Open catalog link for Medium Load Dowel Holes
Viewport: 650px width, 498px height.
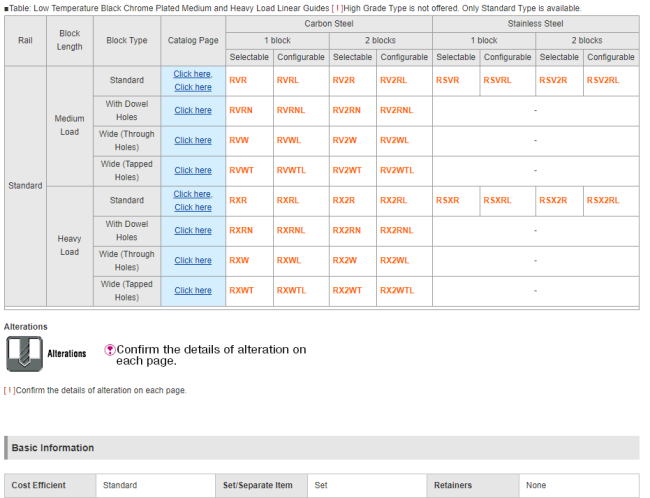(193, 110)
